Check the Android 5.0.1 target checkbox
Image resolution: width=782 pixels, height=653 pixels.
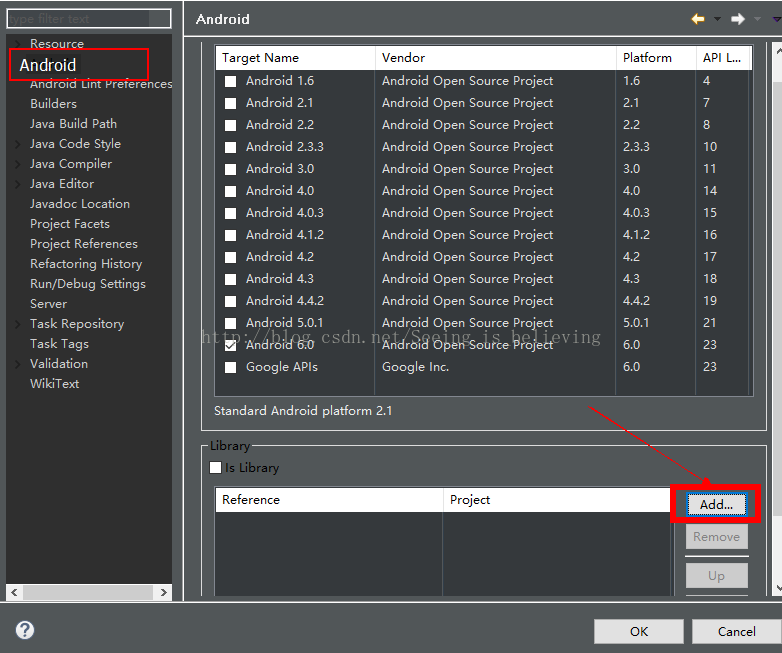click(x=230, y=323)
